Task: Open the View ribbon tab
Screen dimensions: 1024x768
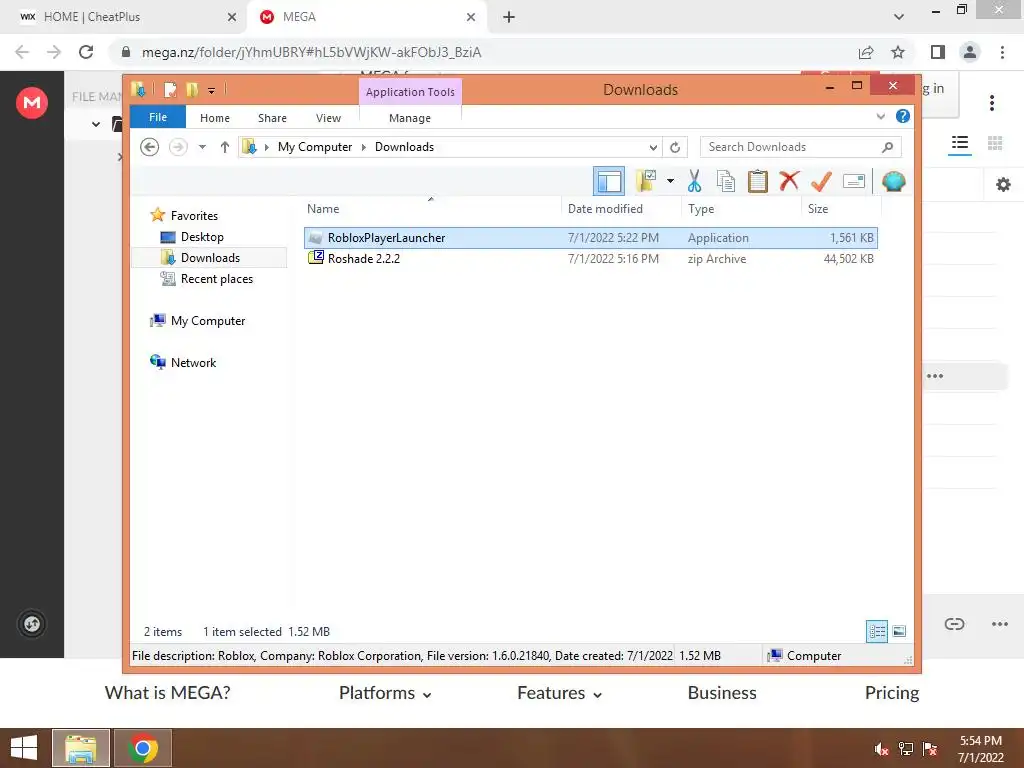Action: point(328,118)
